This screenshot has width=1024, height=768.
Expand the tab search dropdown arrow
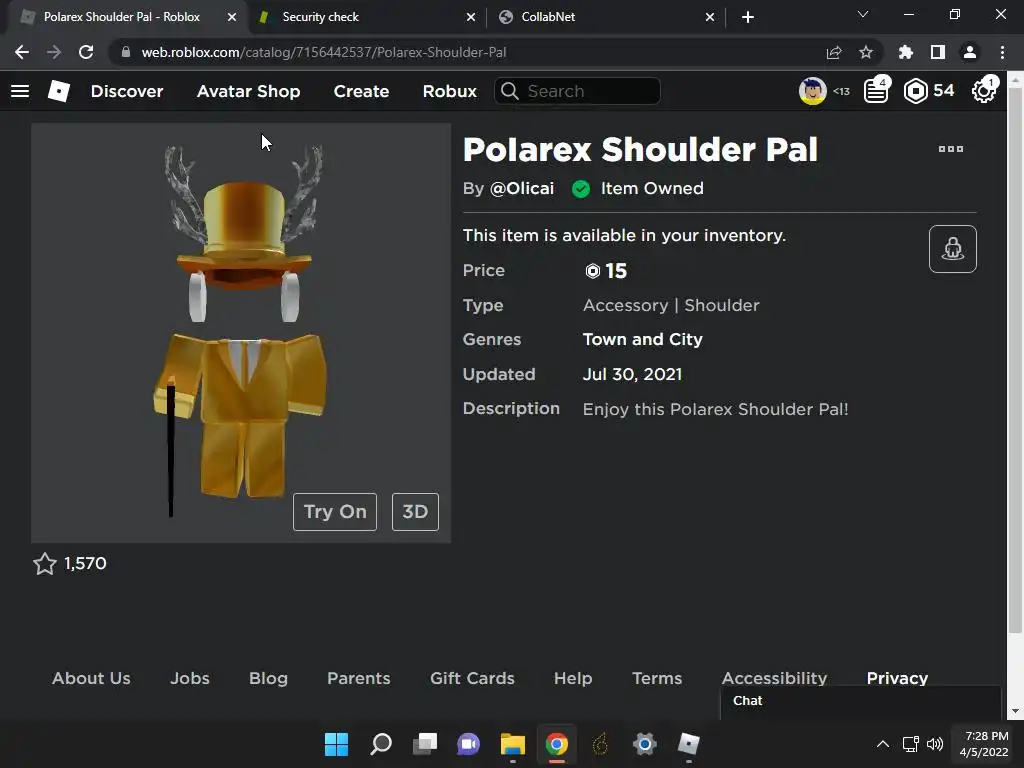click(863, 14)
